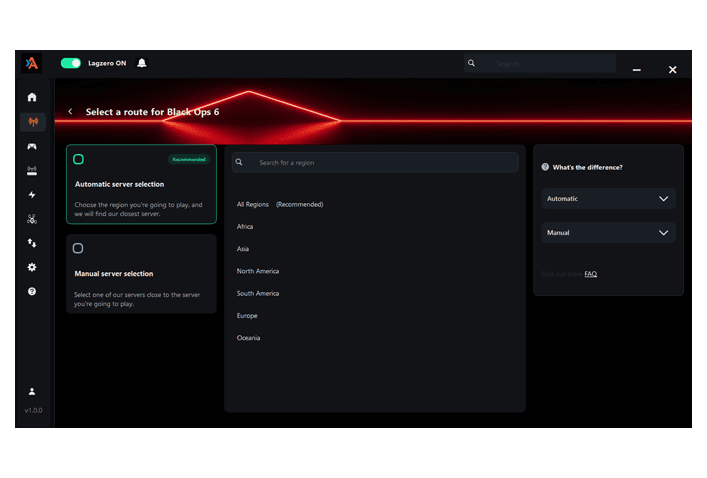707x478 pixels.
Task: Choose Europe from the region list
Action: [248, 316]
